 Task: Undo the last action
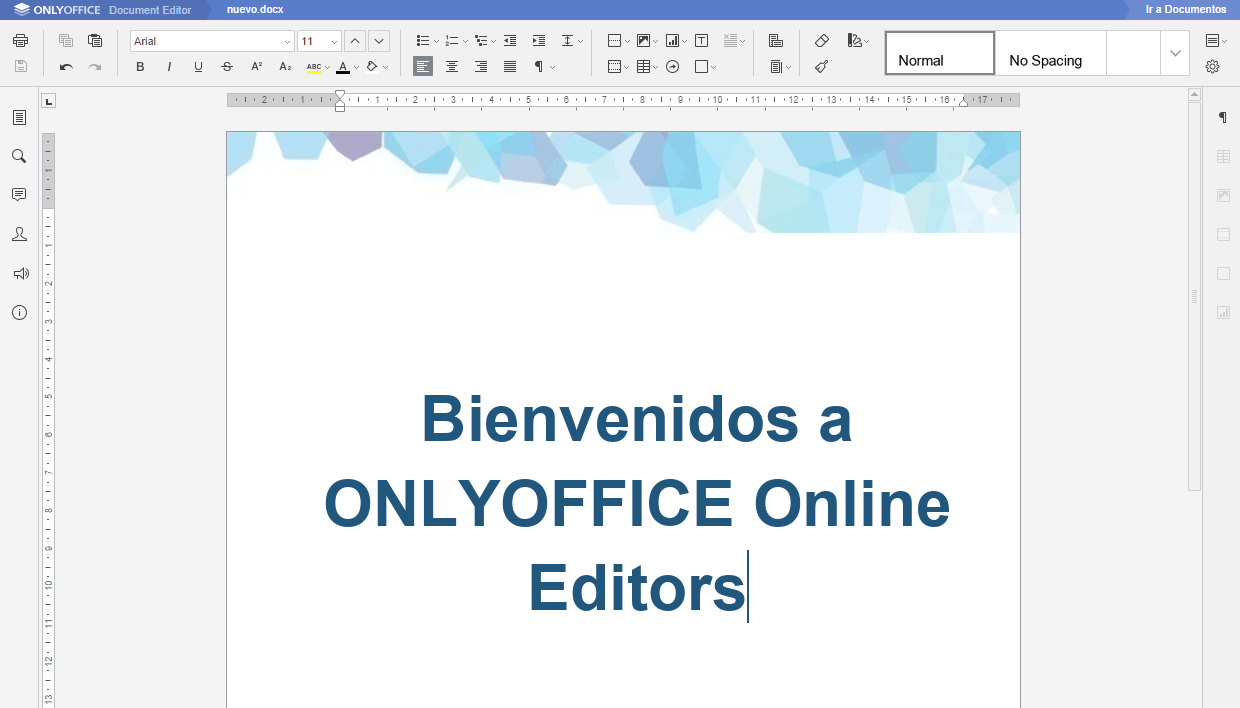66,67
